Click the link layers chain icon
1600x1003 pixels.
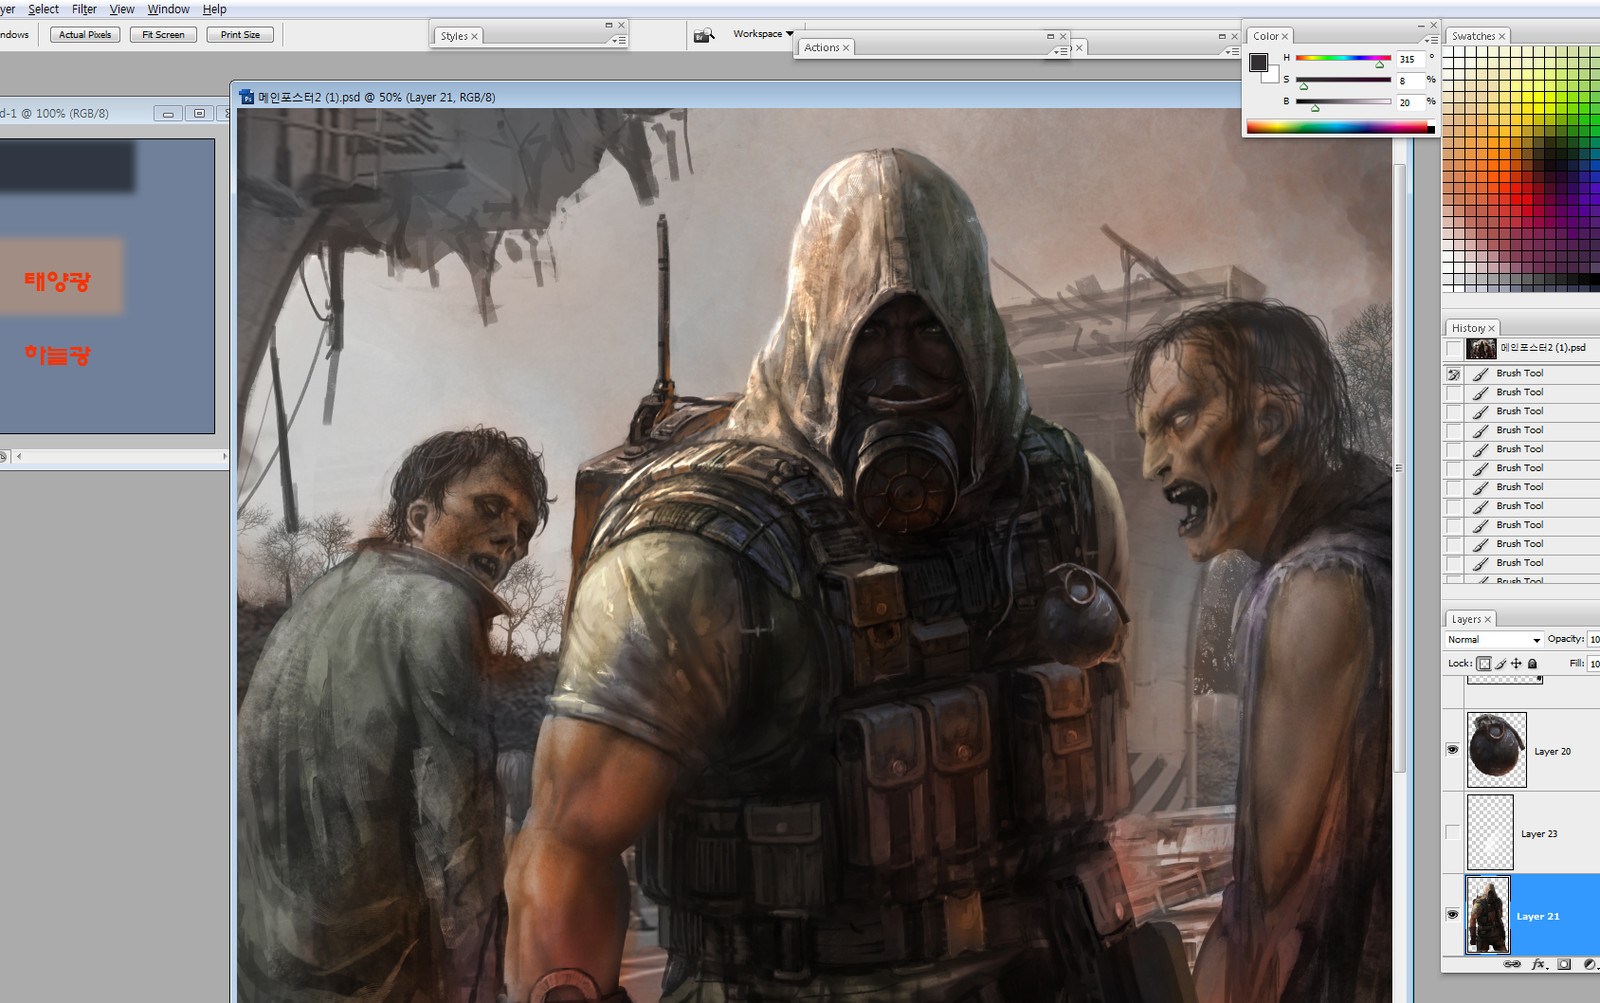(1512, 964)
